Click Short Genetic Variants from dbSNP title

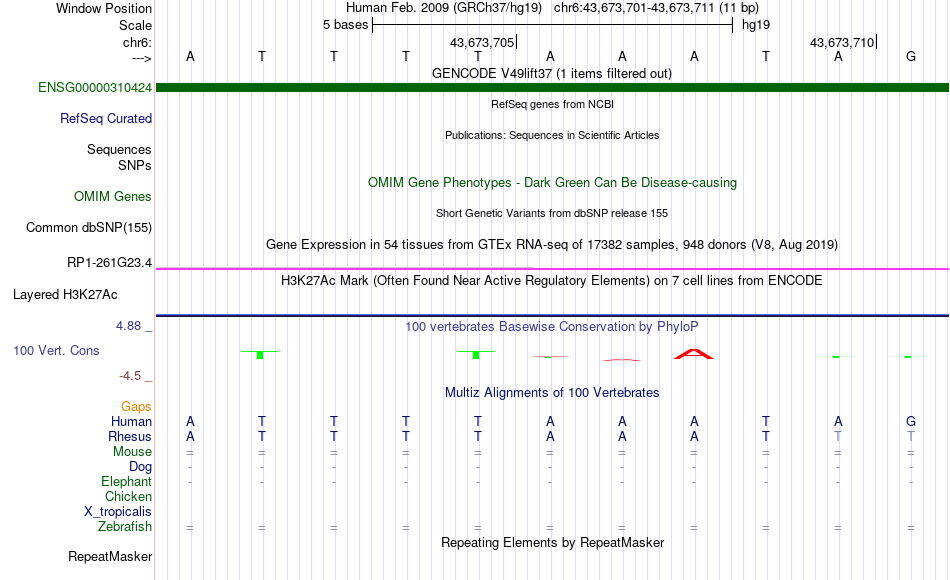point(552,213)
